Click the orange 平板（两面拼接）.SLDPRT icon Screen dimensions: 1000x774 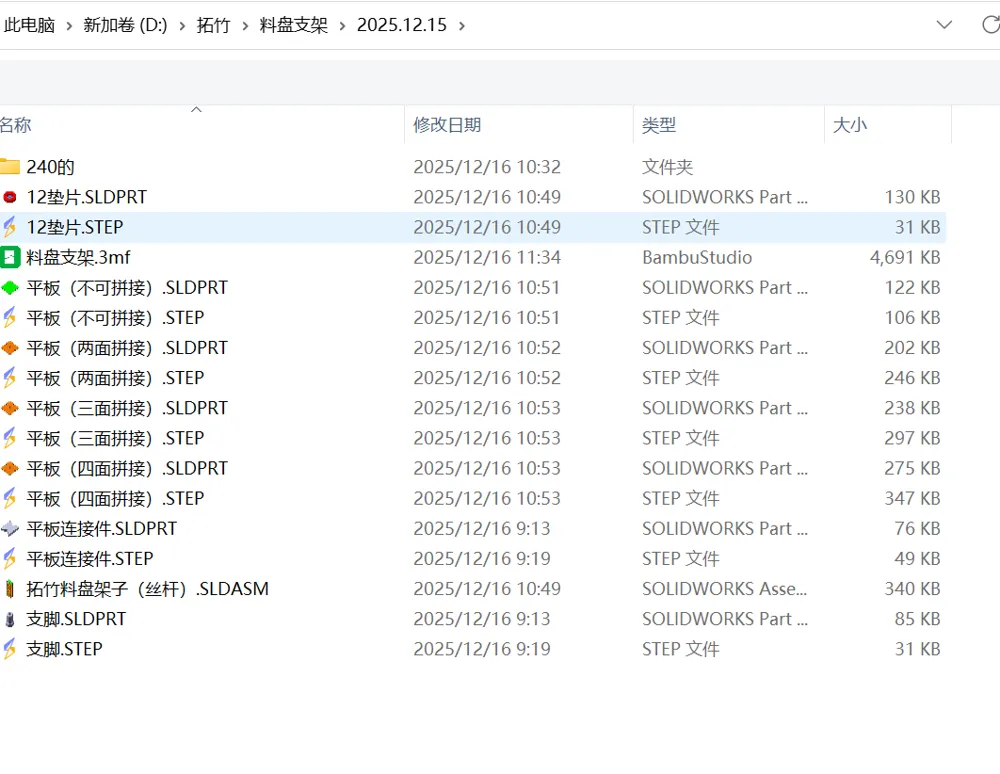coord(10,348)
